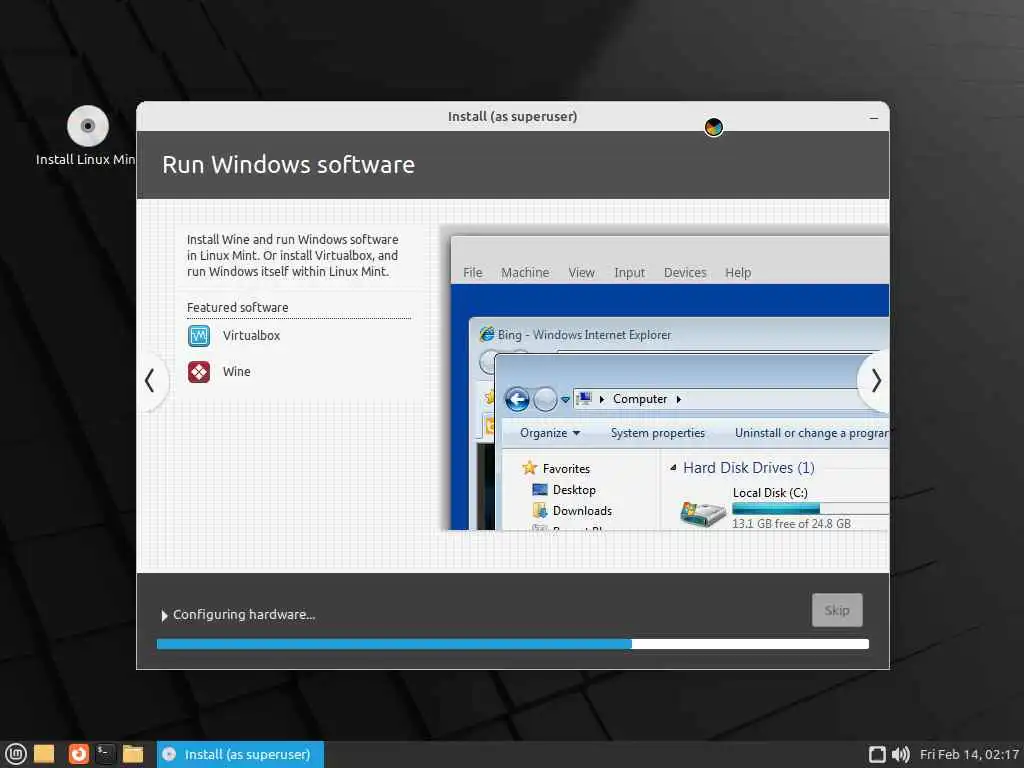Screen dimensions: 1024x768
Task: Go to the previous slide with the left arrow
Action: coord(150,381)
